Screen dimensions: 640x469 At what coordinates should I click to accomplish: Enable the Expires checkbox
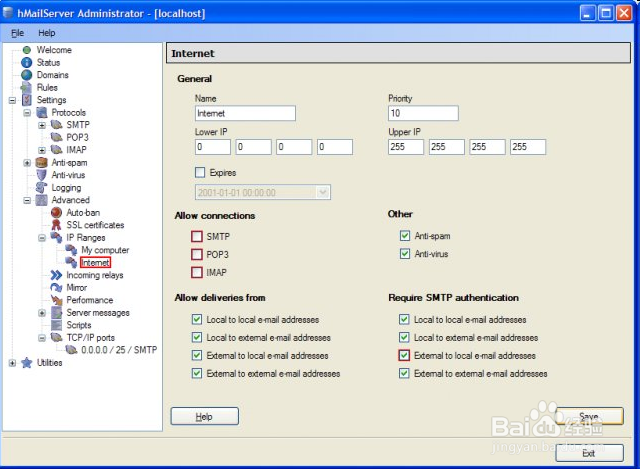tap(200, 172)
